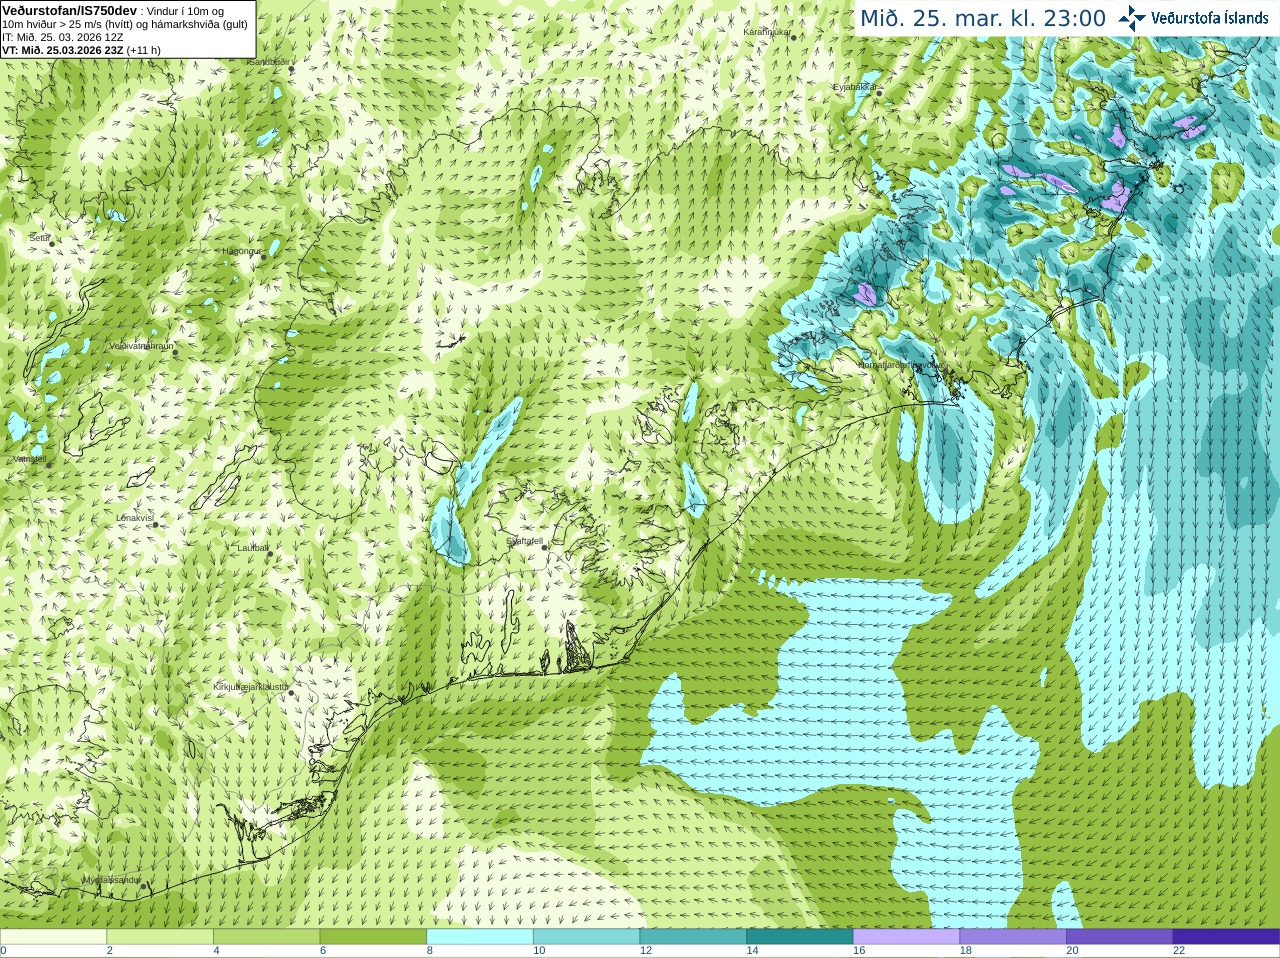
Task: Pick the Kirkjubæjarklaustur station marker
Action: coord(292,692)
